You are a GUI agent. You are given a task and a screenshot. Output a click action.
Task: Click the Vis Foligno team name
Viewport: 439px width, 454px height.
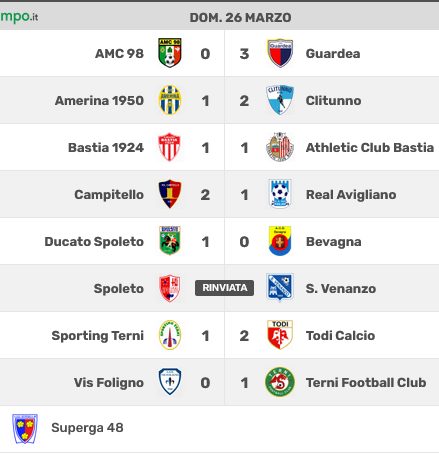(x=109, y=382)
